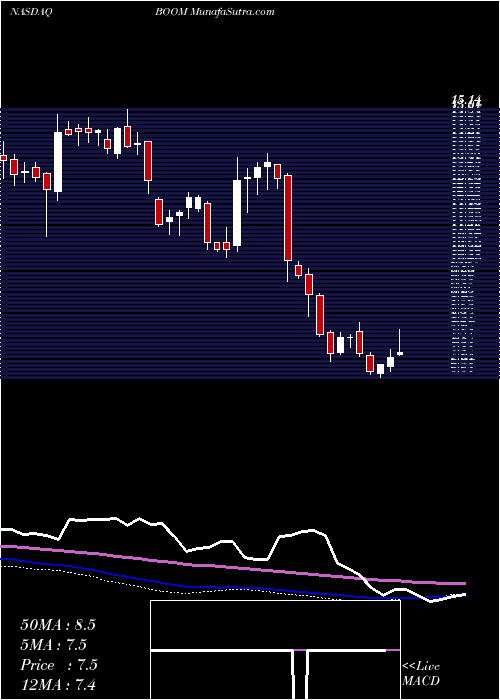Image resolution: width=500 pixels, height=700 pixels.
Task: Click the 15.14 top price axis value
Action: (x=466, y=101)
